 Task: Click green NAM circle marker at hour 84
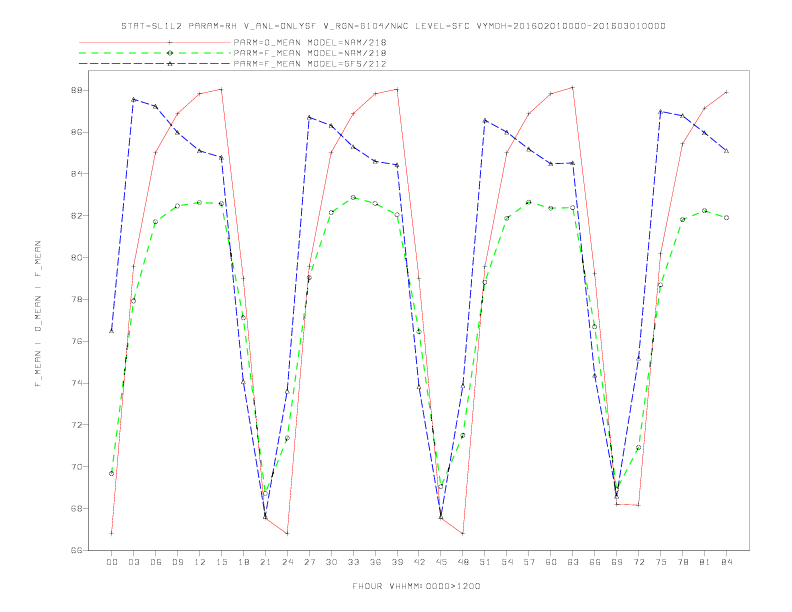click(727, 218)
